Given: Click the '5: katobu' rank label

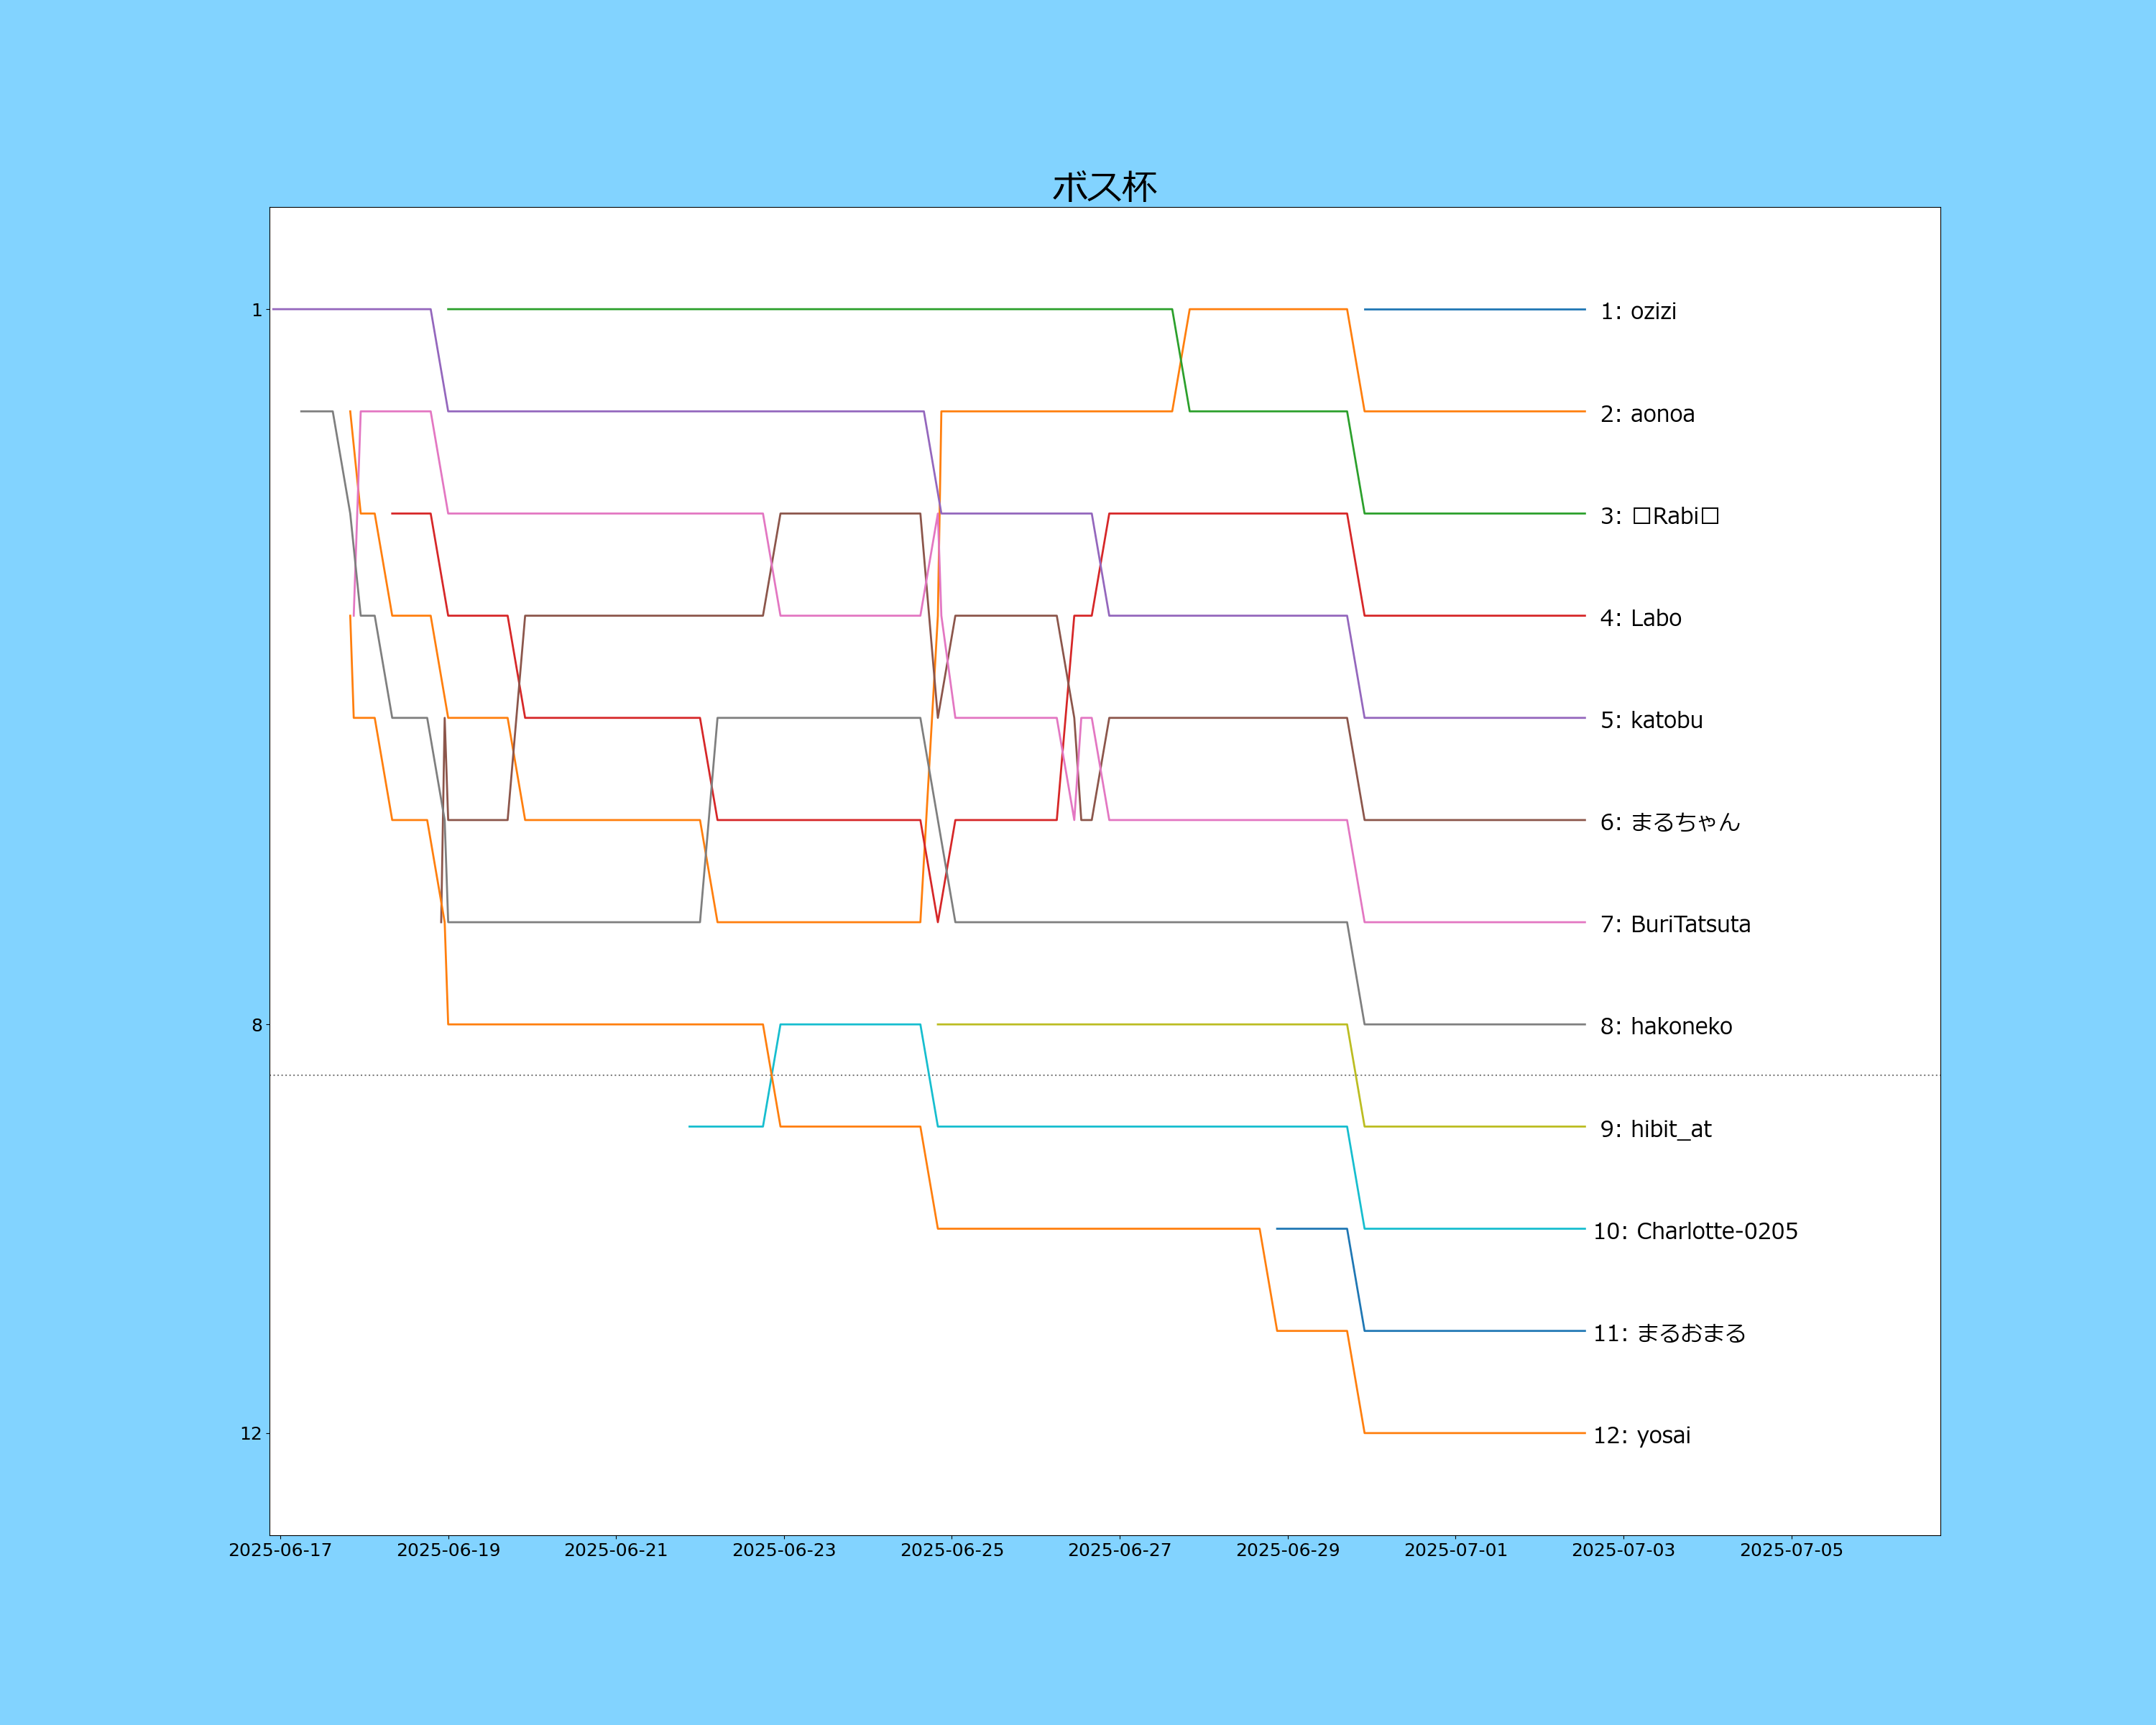Looking at the screenshot, I should coord(1651,720).
